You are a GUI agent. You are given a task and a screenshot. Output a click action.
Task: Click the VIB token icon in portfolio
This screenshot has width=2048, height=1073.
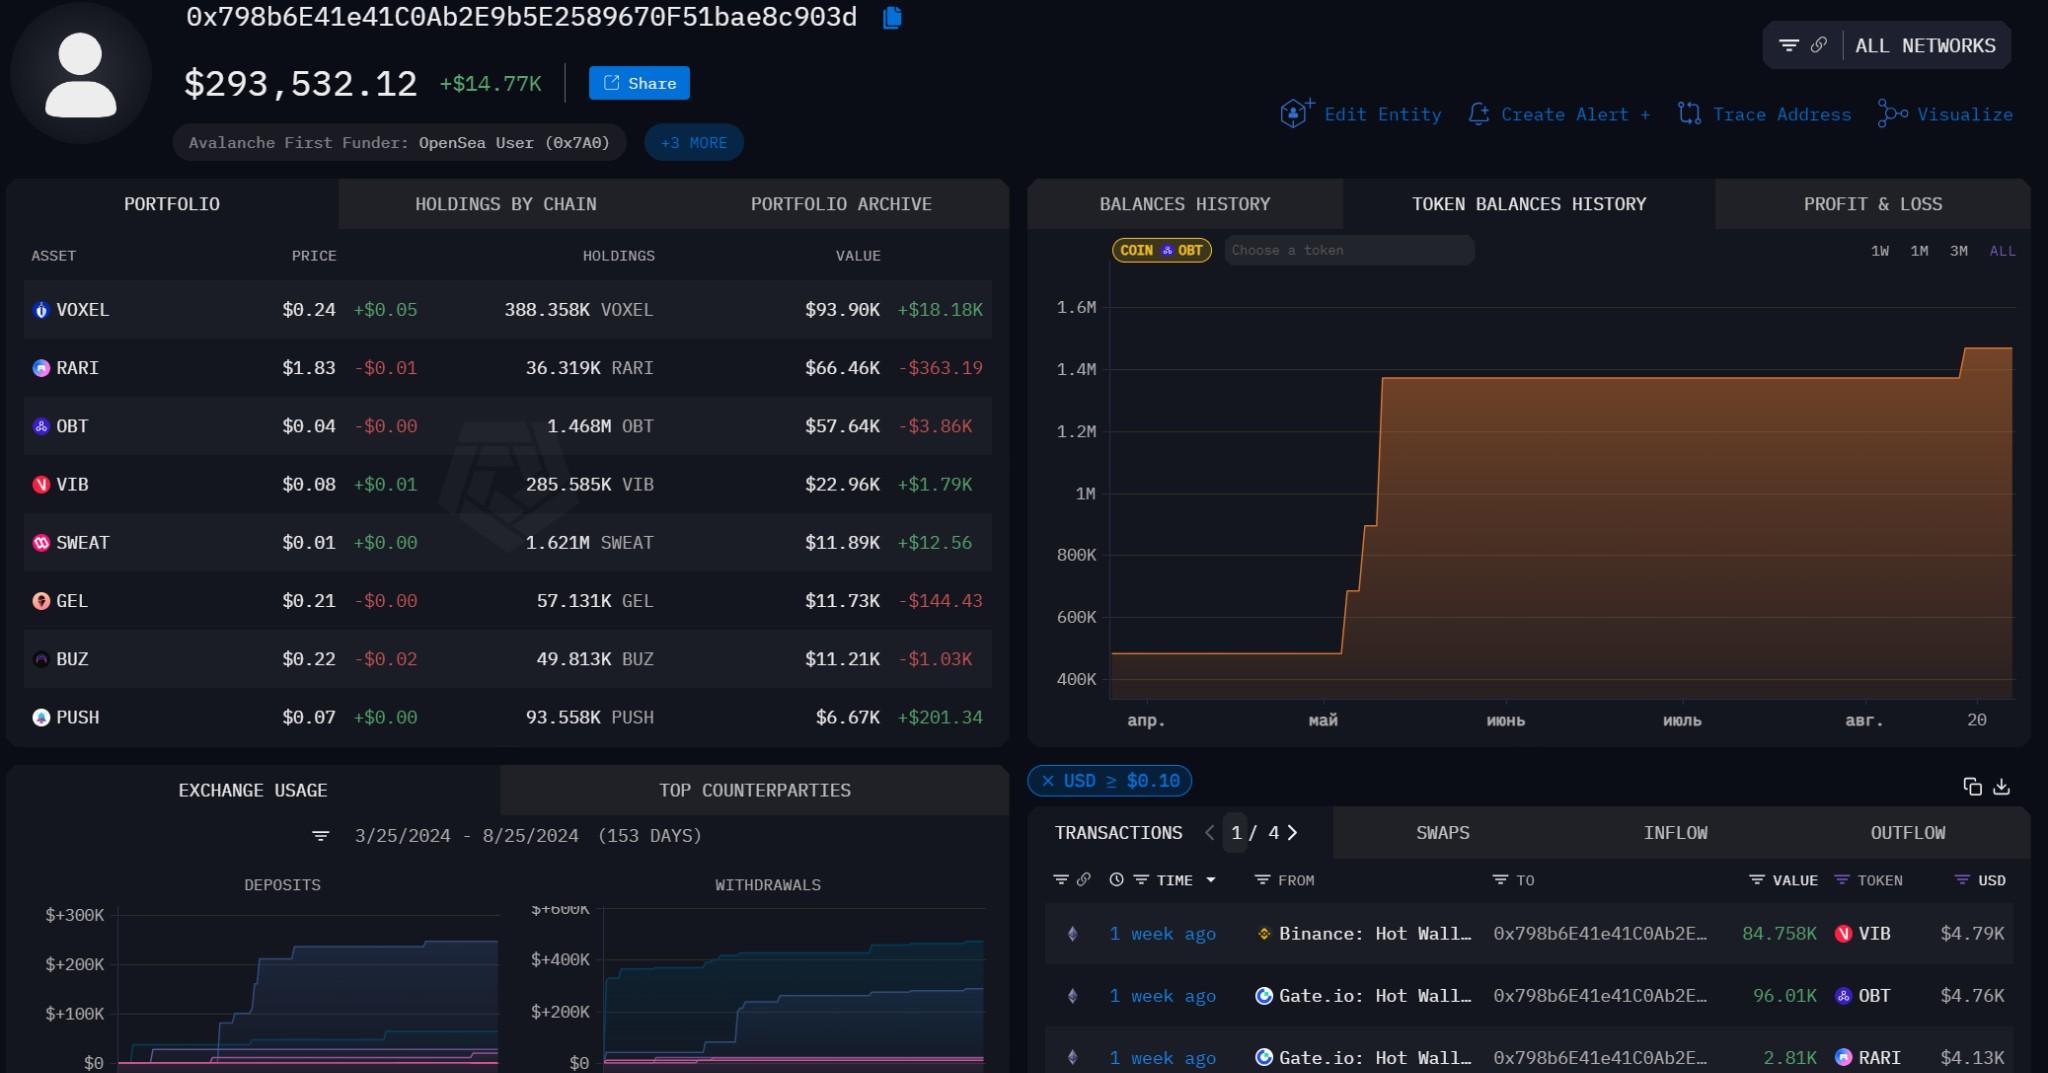pyautogui.click(x=41, y=485)
